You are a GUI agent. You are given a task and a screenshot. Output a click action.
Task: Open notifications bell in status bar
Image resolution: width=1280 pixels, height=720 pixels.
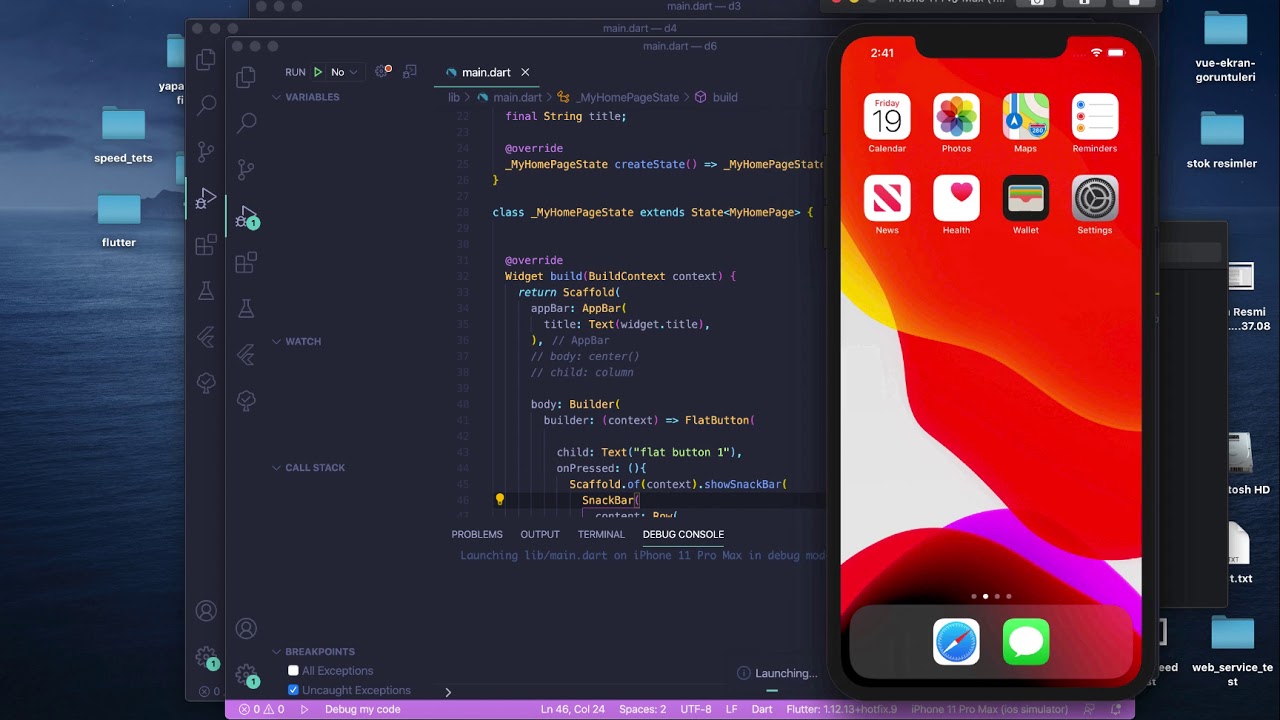click(1116, 709)
